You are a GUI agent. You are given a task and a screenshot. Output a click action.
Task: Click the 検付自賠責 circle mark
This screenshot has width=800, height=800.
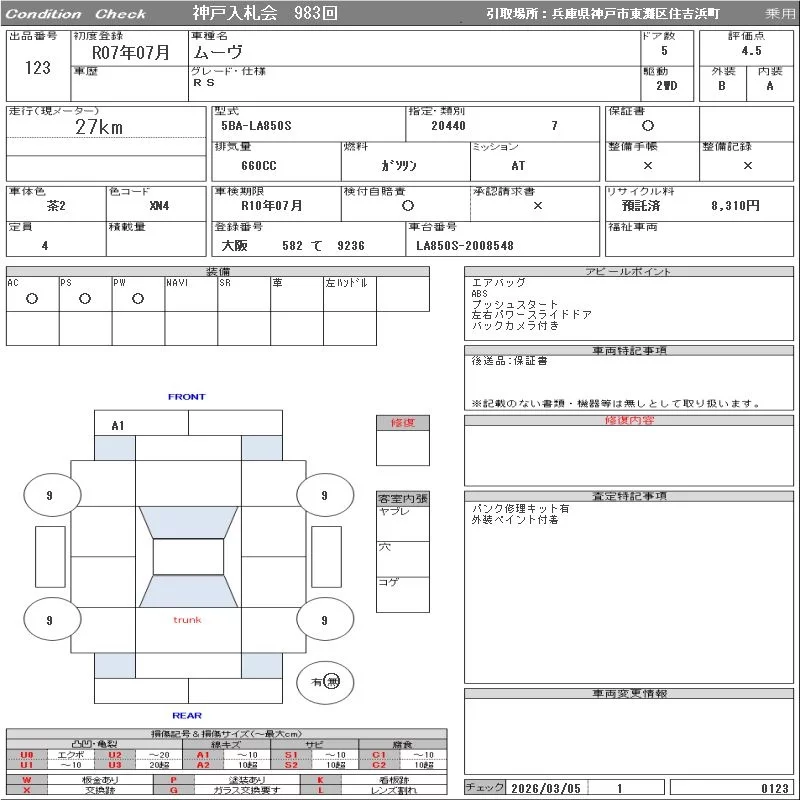coord(407,205)
